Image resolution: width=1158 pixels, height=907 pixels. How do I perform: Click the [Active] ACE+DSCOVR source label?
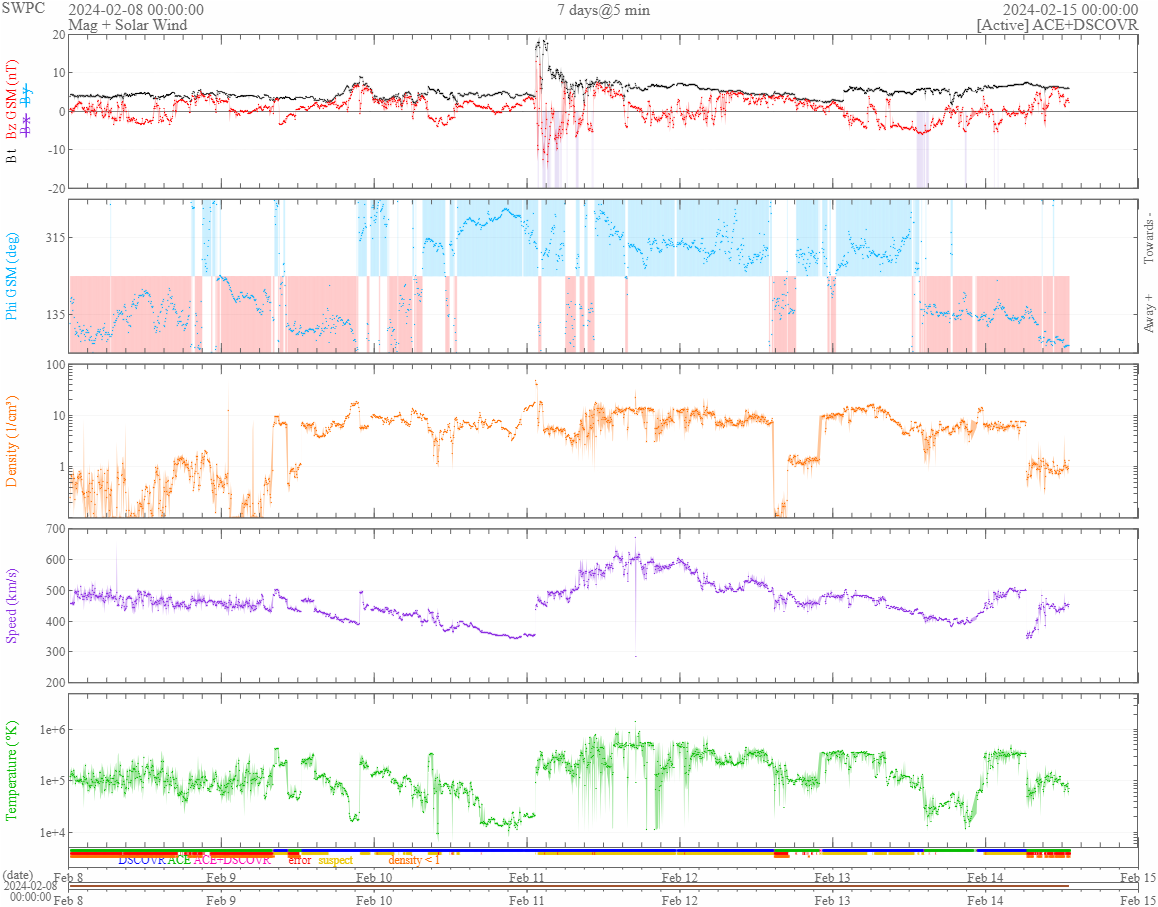(x=1057, y=25)
